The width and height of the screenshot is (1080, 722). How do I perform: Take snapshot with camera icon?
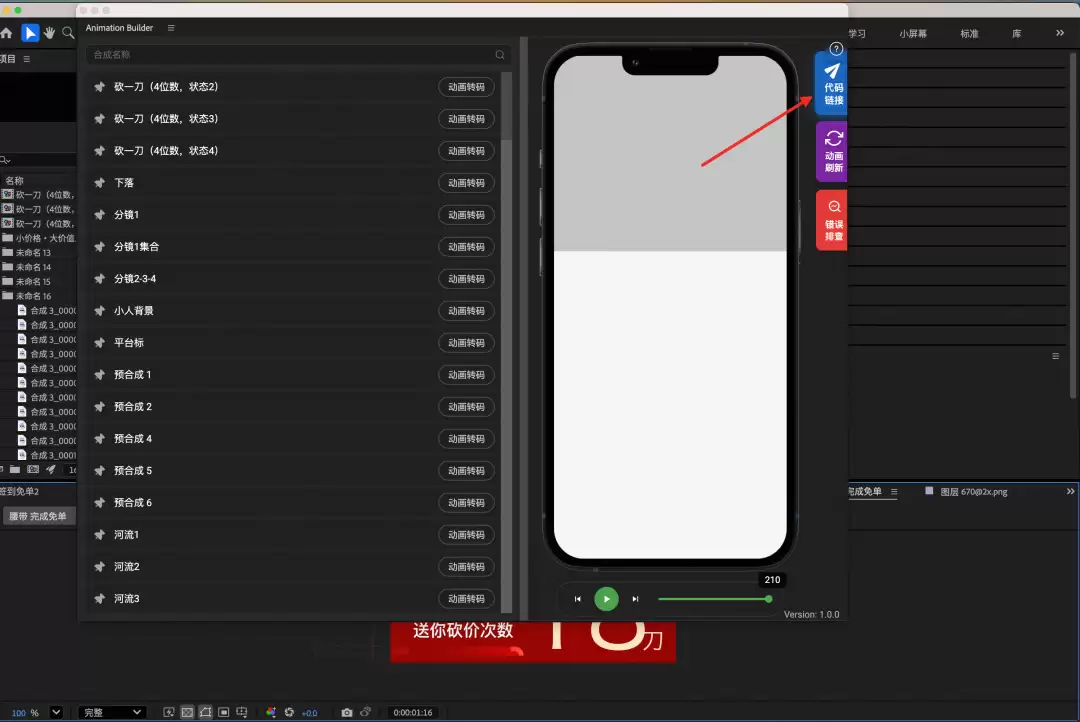tap(346, 712)
